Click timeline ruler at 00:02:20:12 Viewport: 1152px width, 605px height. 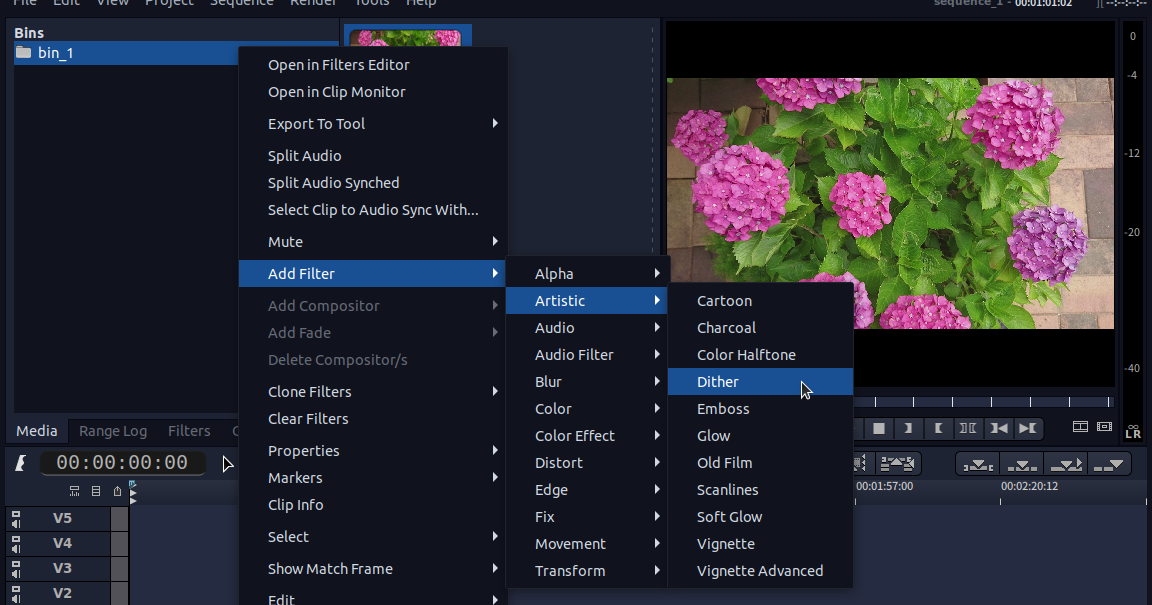pos(1029,487)
